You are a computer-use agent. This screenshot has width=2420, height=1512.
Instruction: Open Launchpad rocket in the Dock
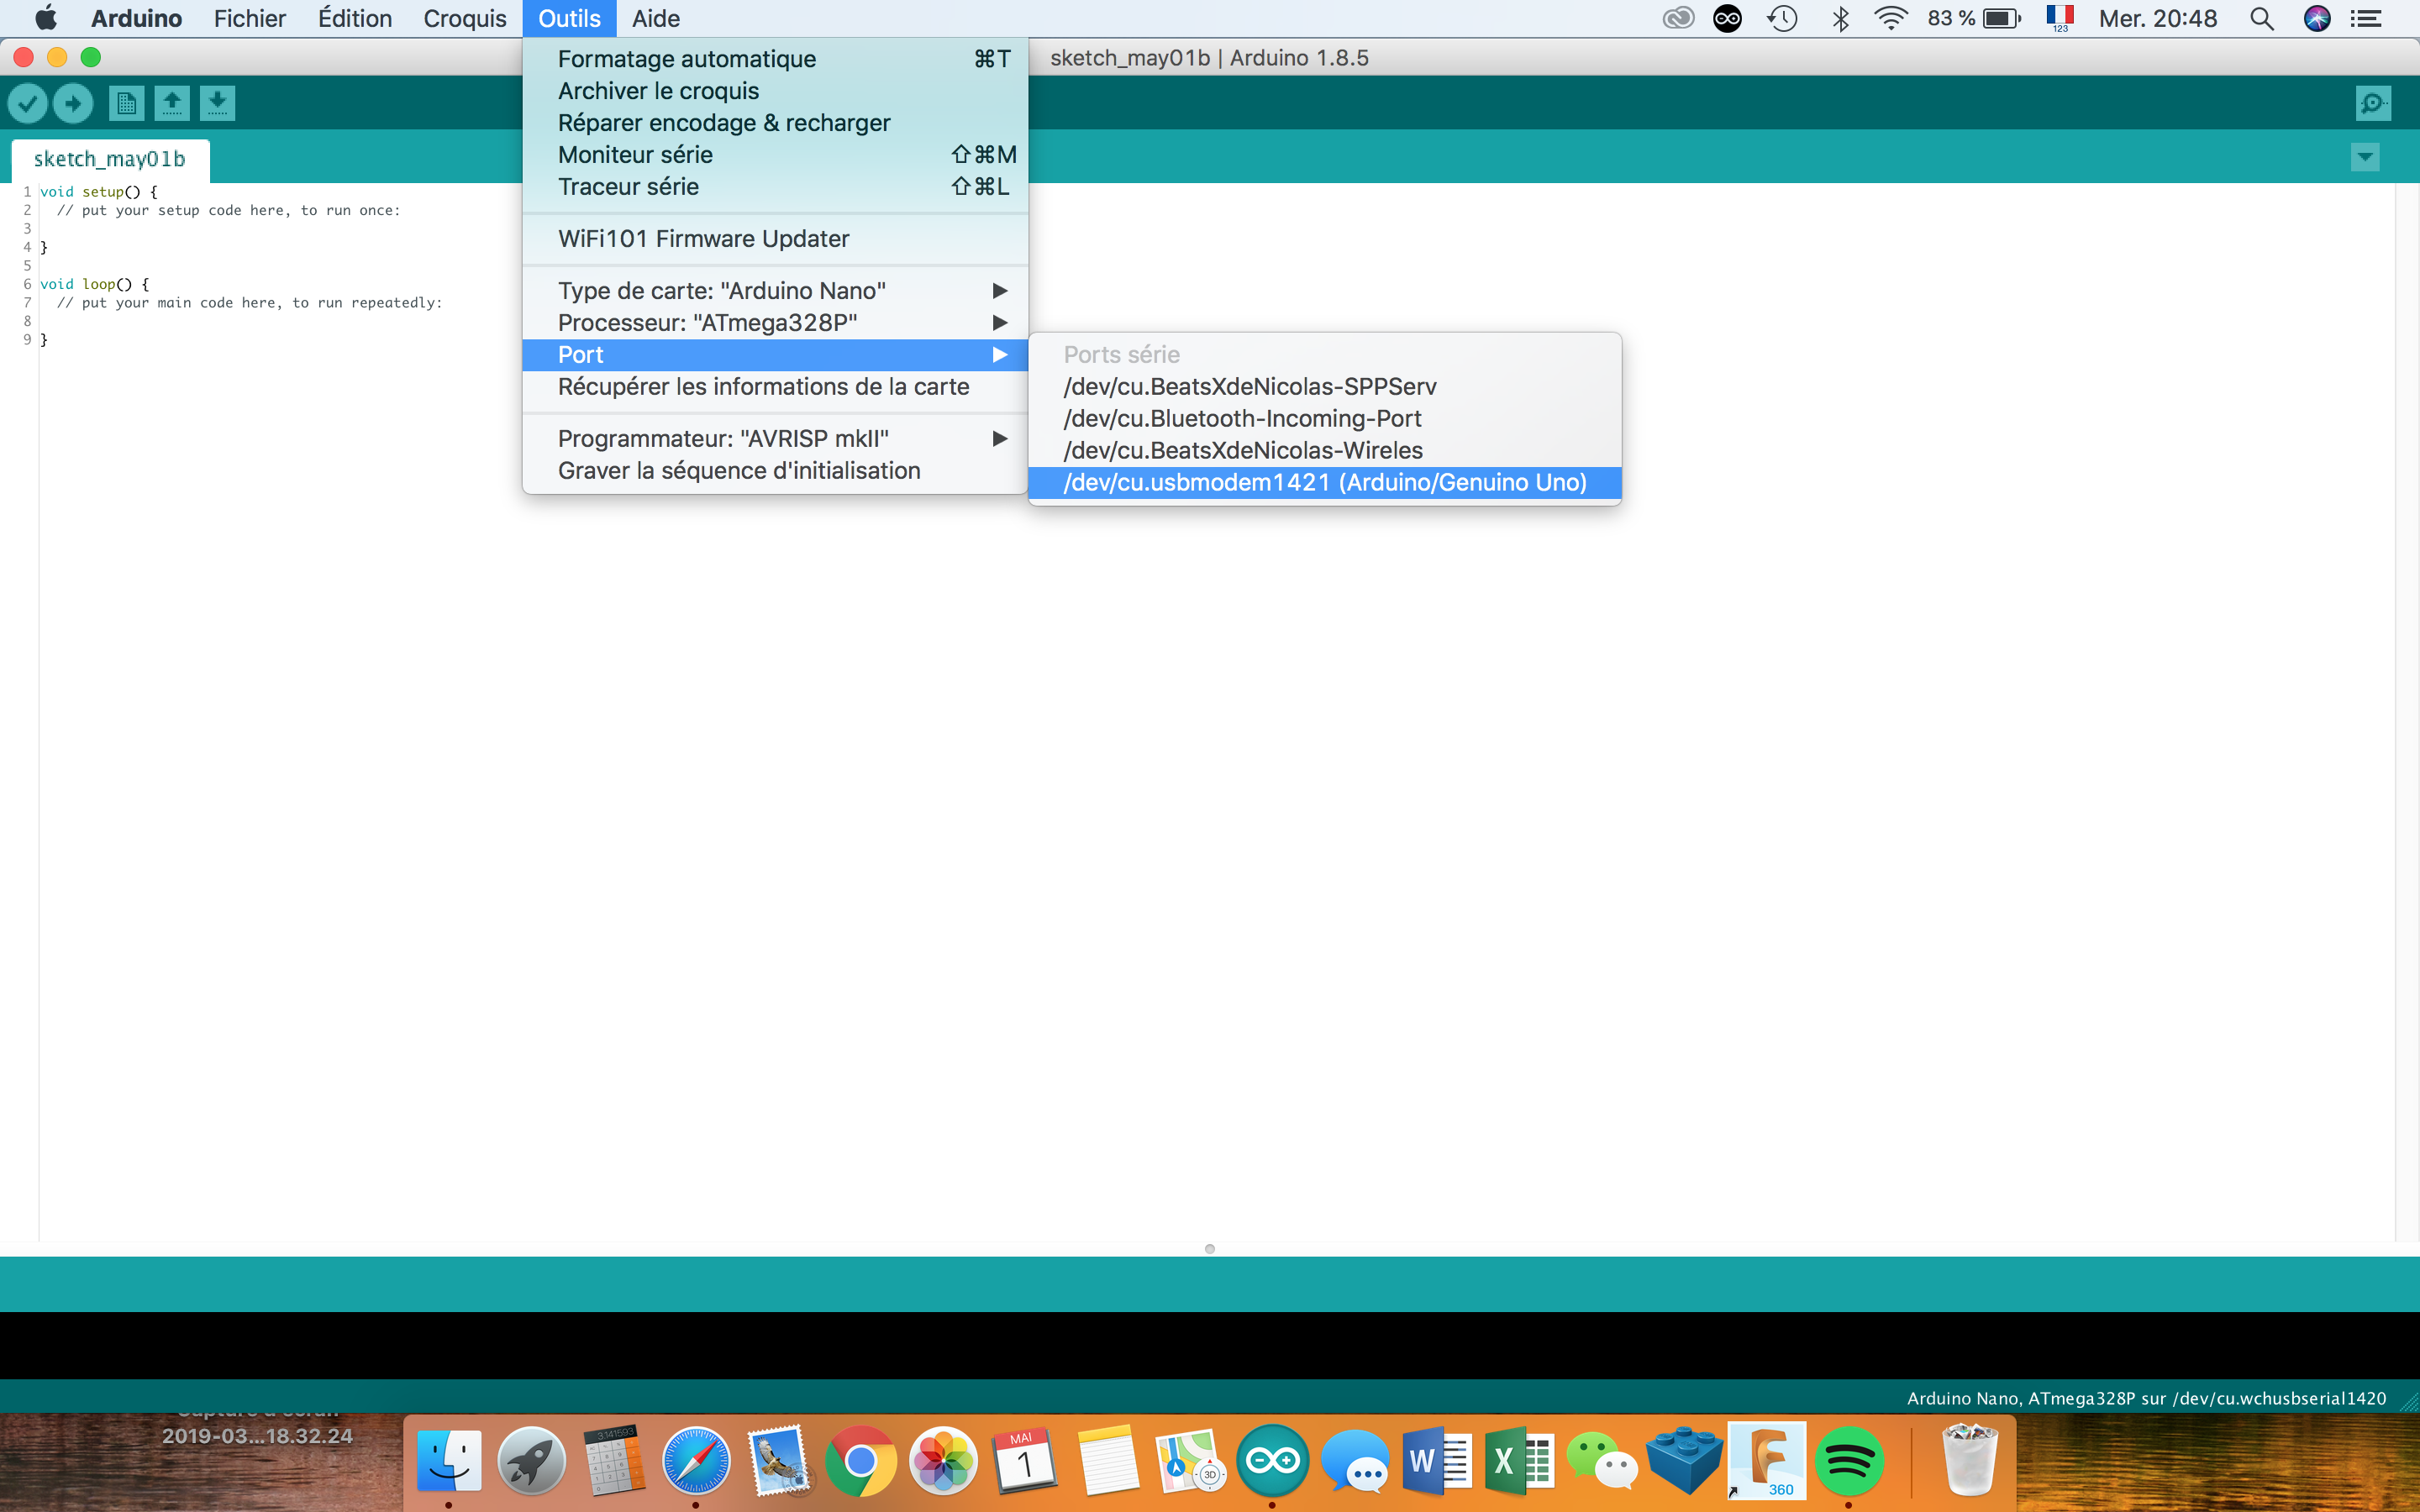click(531, 1461)
